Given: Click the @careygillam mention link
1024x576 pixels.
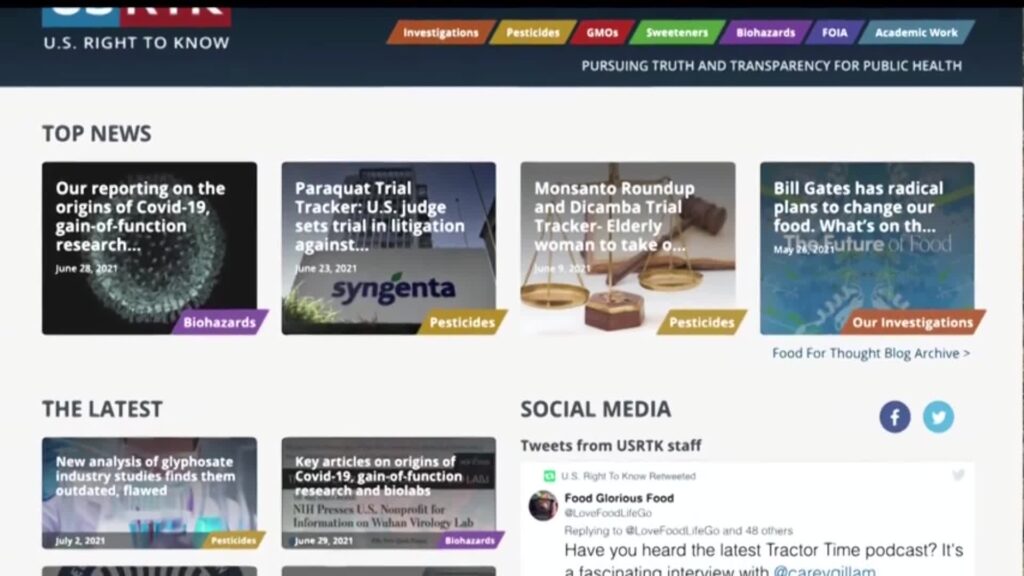Looking at the screenshot, I should click(824, 569).
